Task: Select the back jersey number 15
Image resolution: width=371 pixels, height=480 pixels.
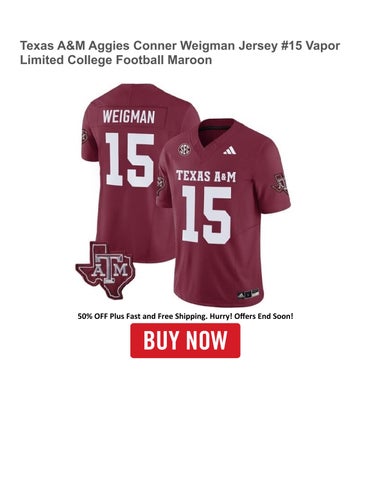Action: pyautogui.click(x=130, y=160)
